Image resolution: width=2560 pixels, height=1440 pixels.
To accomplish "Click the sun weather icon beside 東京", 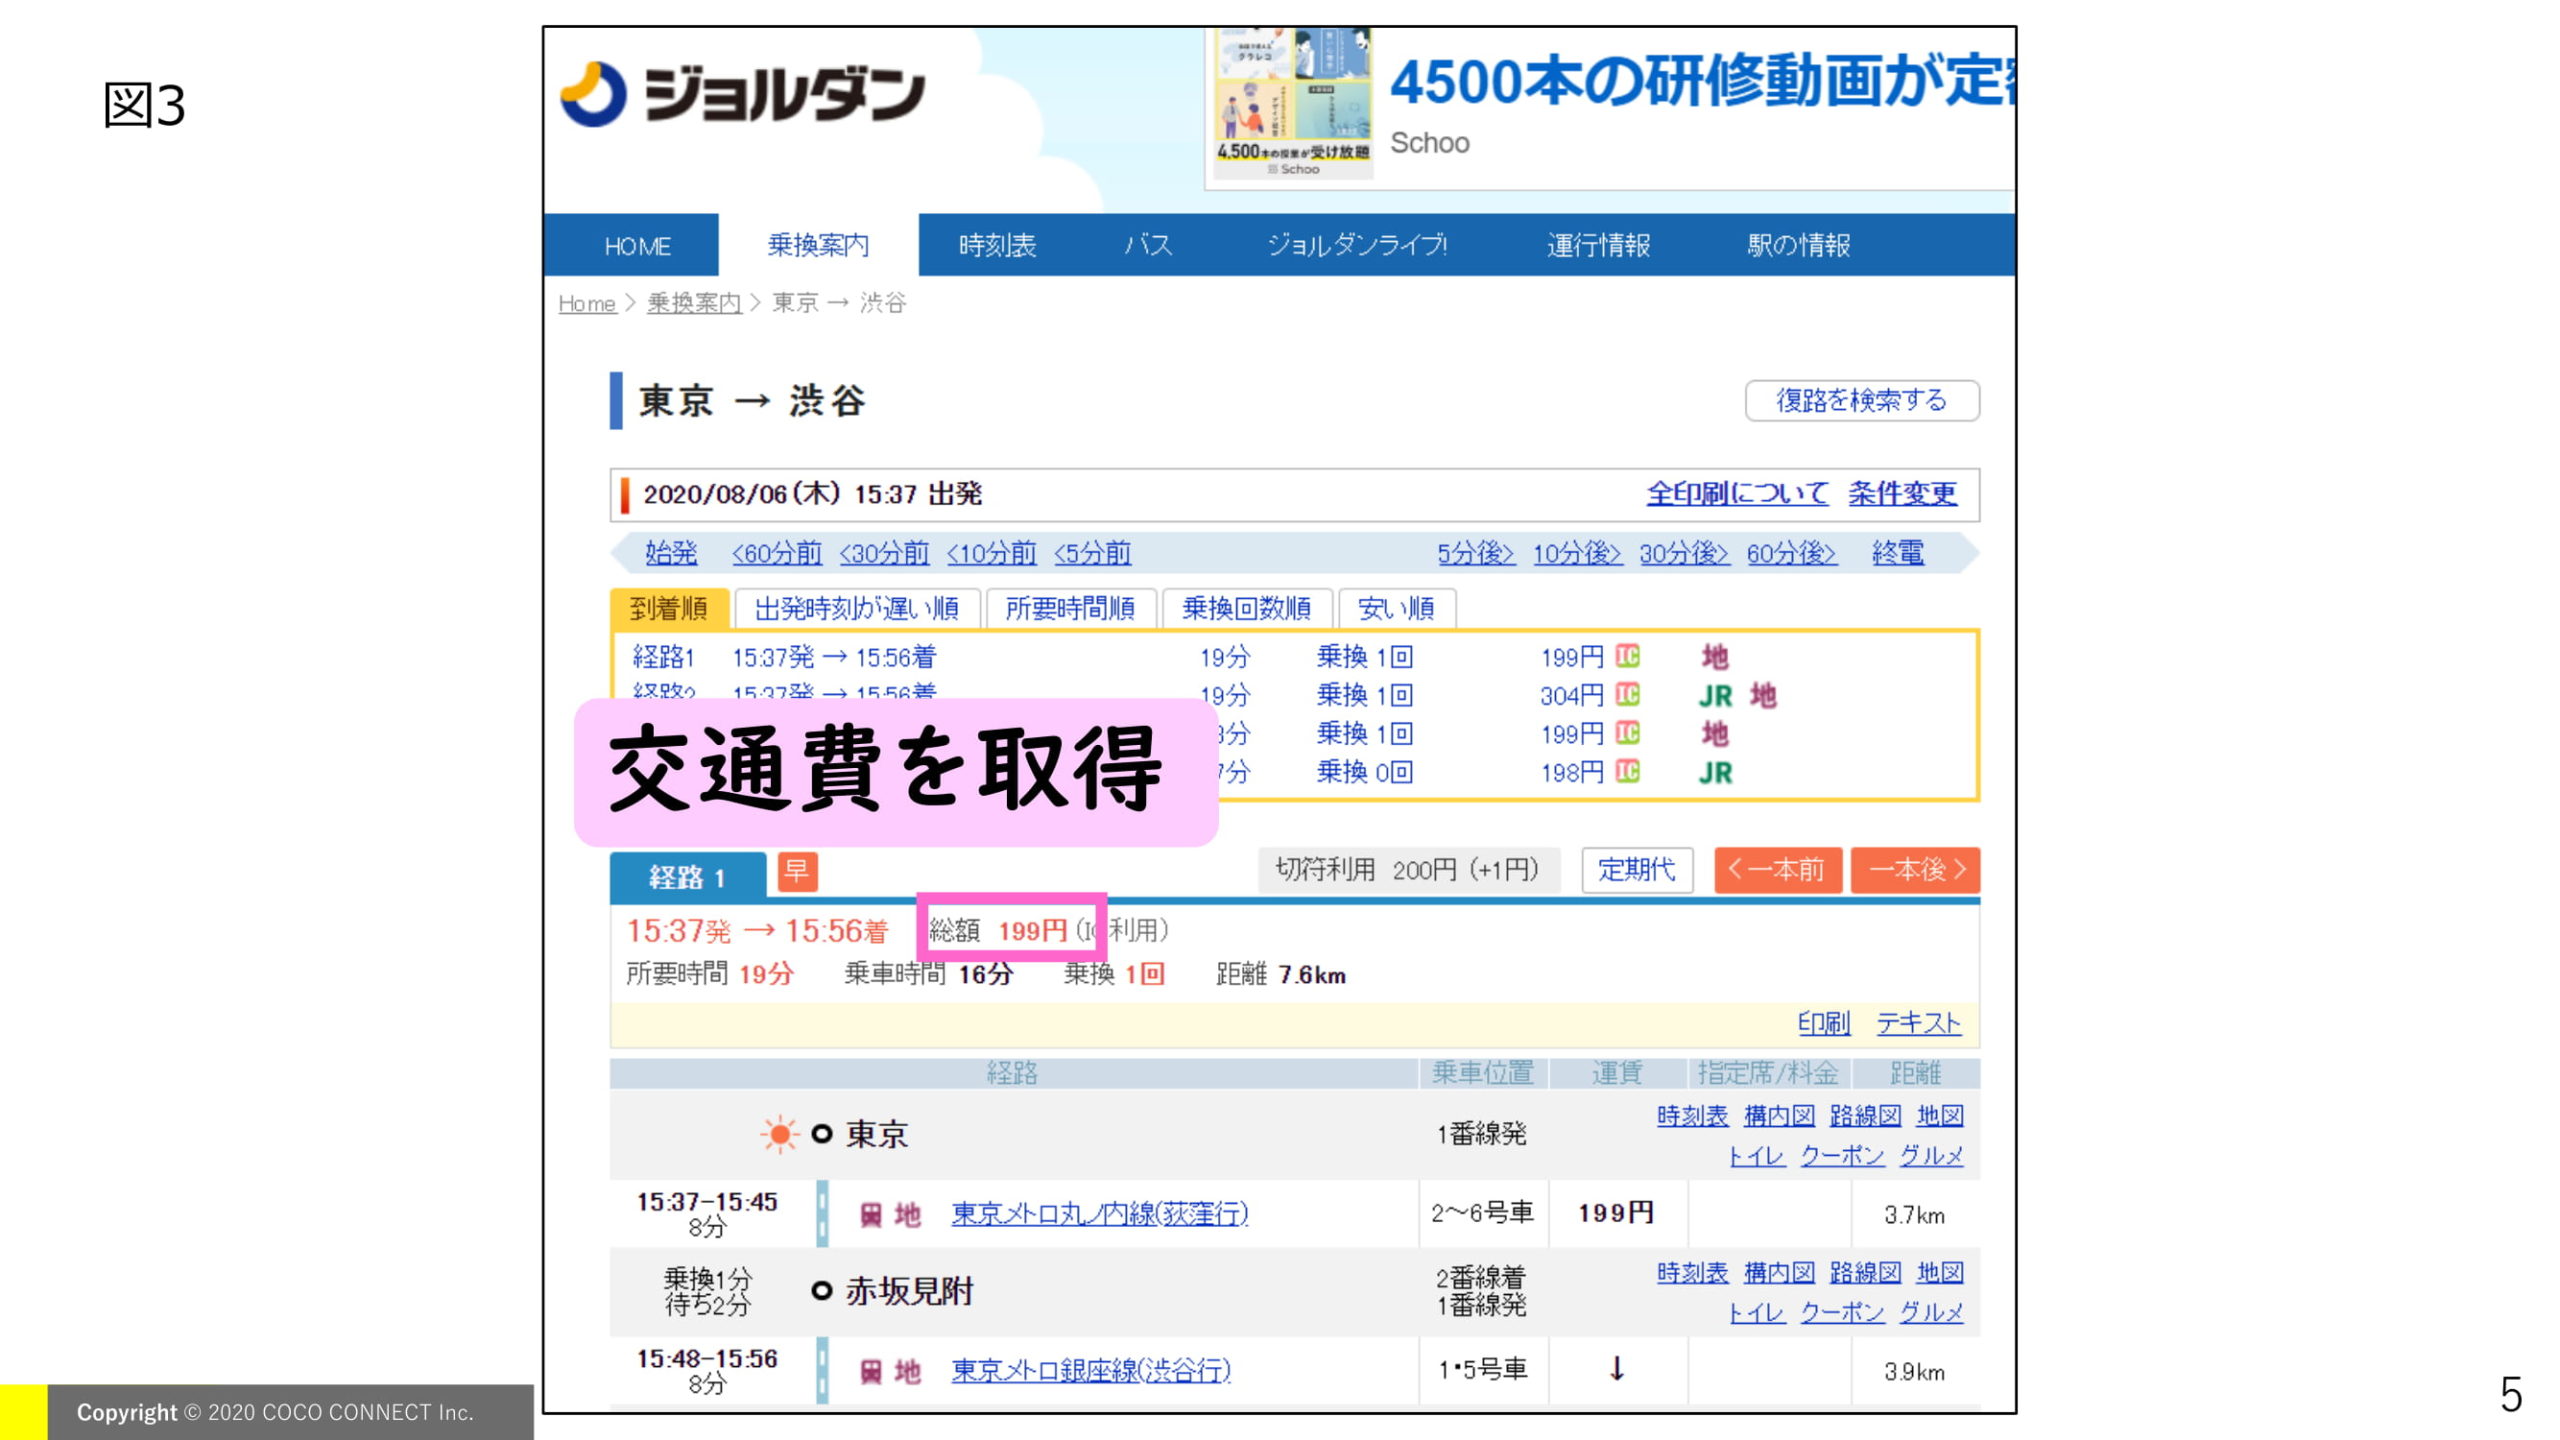I will click(x=778, y=1134).
